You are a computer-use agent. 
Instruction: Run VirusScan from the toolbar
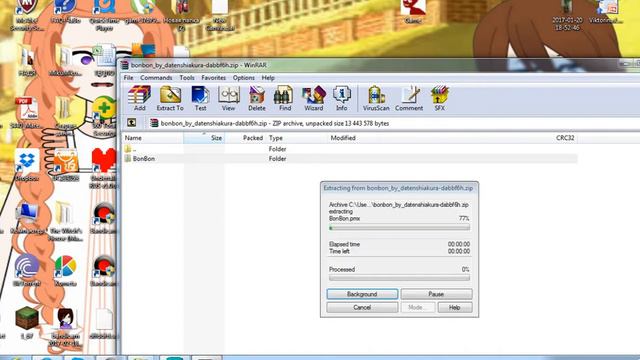coord(376,98)
